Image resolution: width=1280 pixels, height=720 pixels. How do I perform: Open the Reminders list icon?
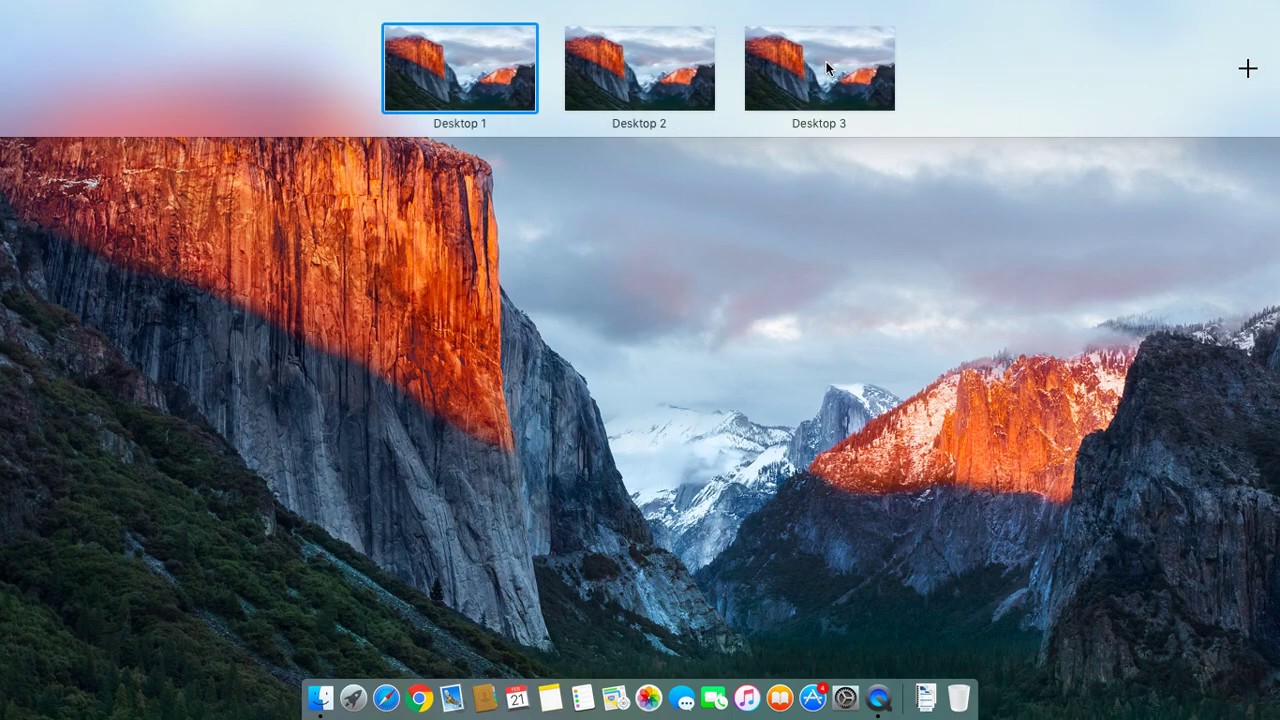coord(583,698)
